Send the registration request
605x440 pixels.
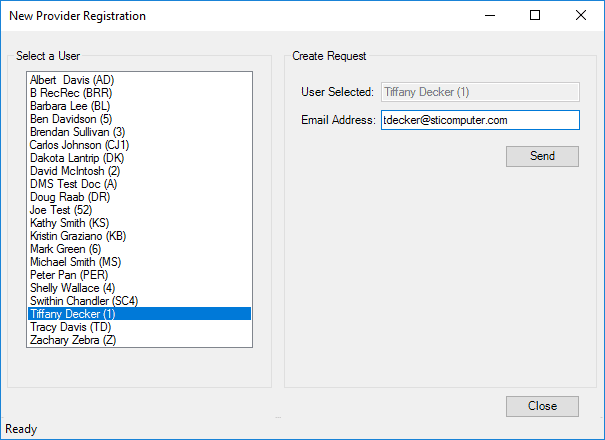(x=542, y=156)
